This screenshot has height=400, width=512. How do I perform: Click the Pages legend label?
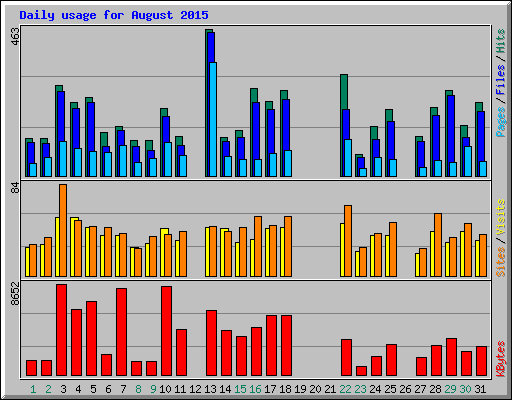point(501,122)
